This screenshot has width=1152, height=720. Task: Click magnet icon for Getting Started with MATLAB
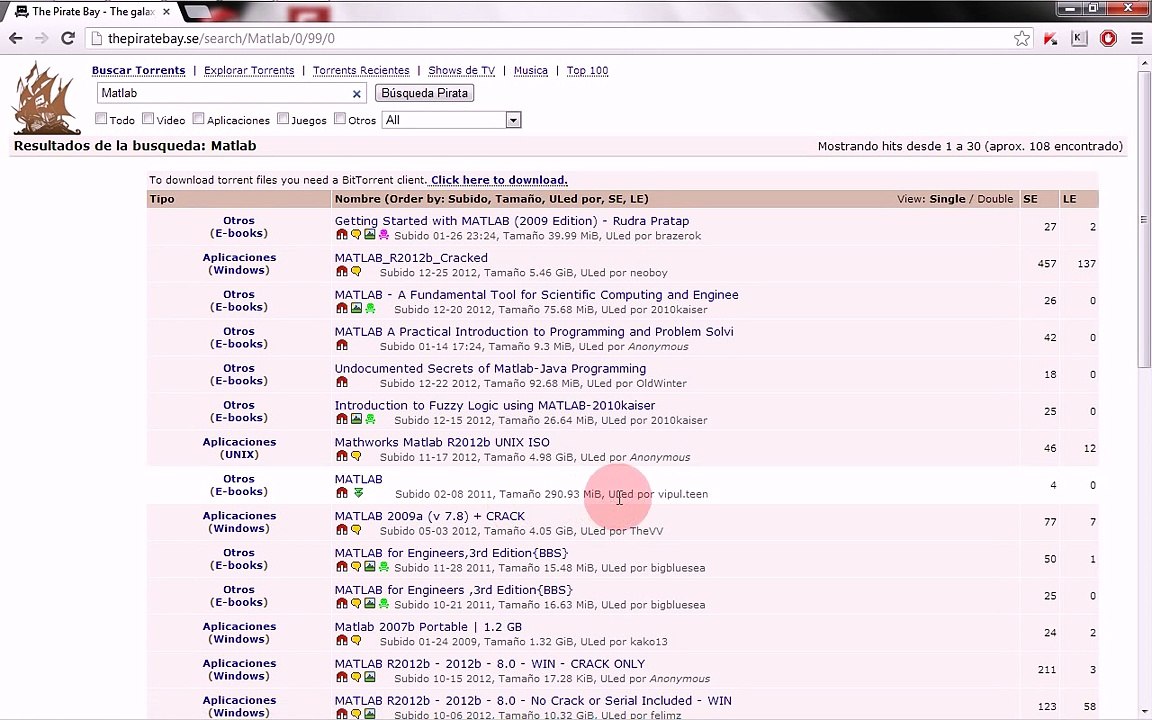click(342, 234)
